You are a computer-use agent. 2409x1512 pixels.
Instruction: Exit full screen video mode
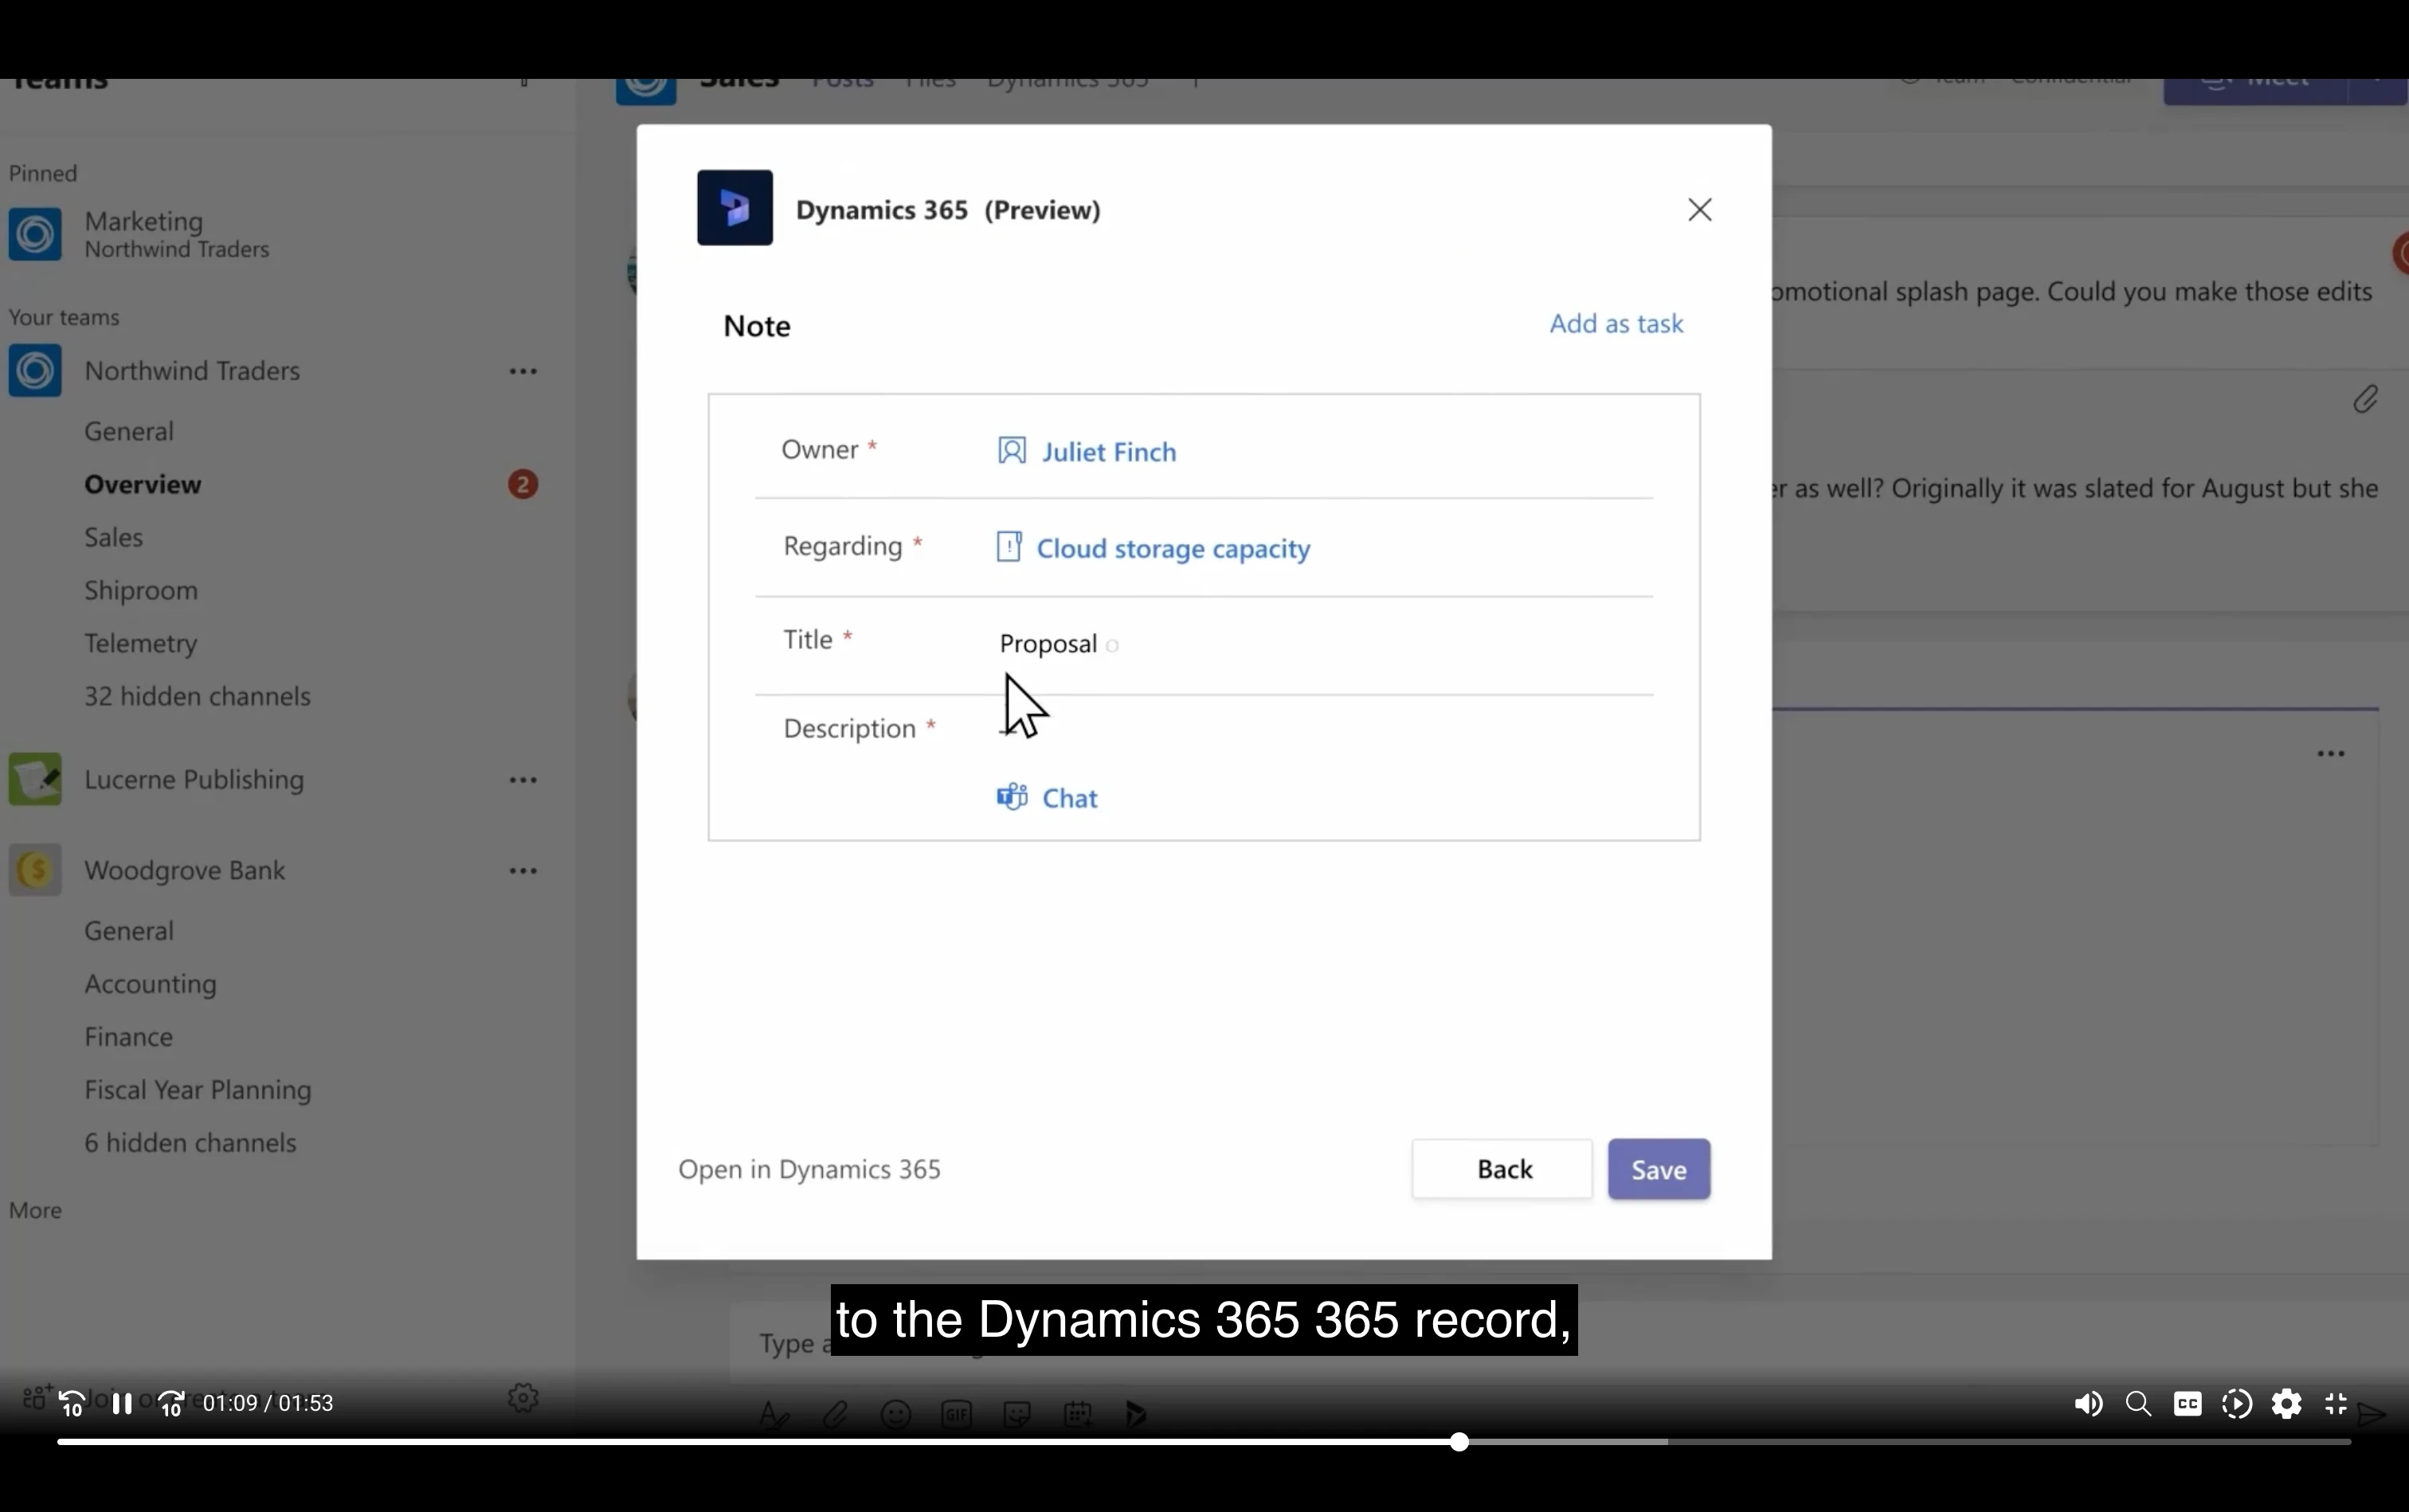(2336, 1404)
